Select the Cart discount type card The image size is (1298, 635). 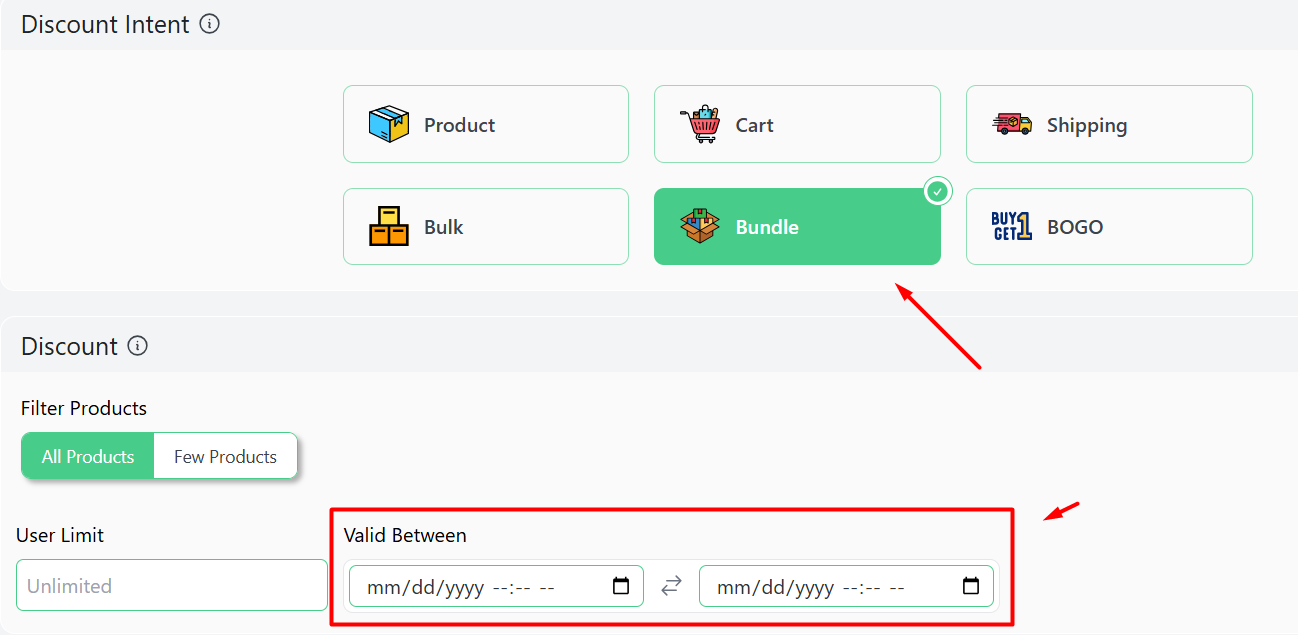coord(797,124)
